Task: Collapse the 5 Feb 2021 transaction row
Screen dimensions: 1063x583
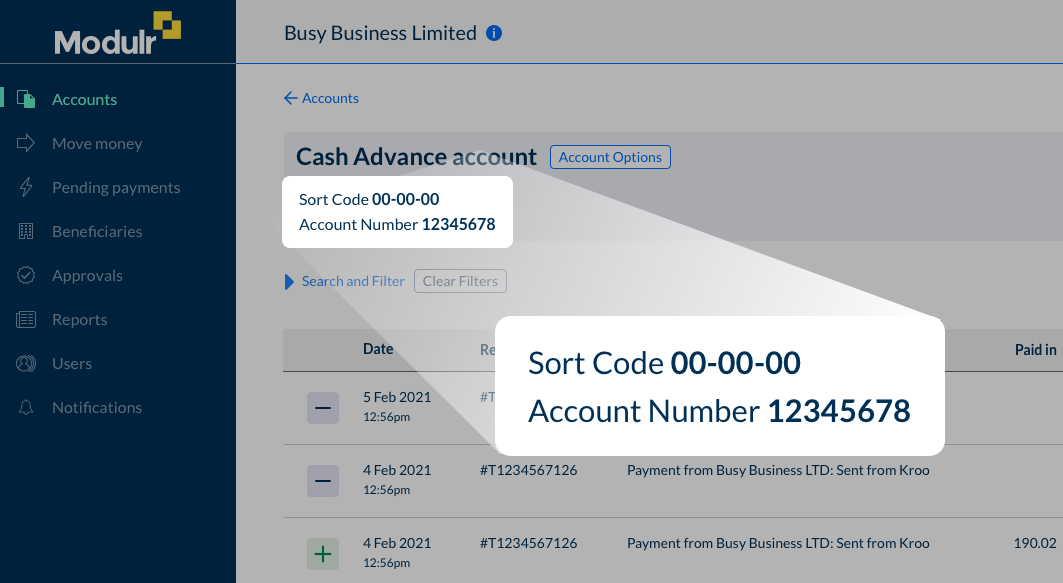Action: click(x=323, y=408)
